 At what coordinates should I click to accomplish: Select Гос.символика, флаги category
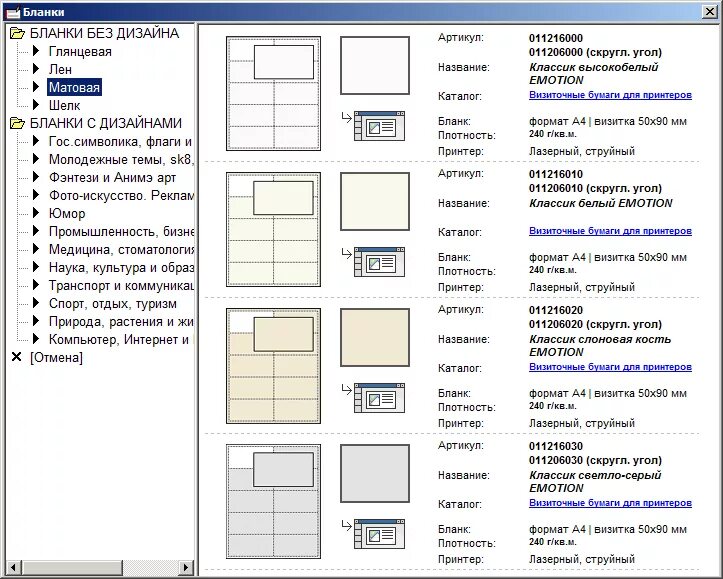point(120,142)
